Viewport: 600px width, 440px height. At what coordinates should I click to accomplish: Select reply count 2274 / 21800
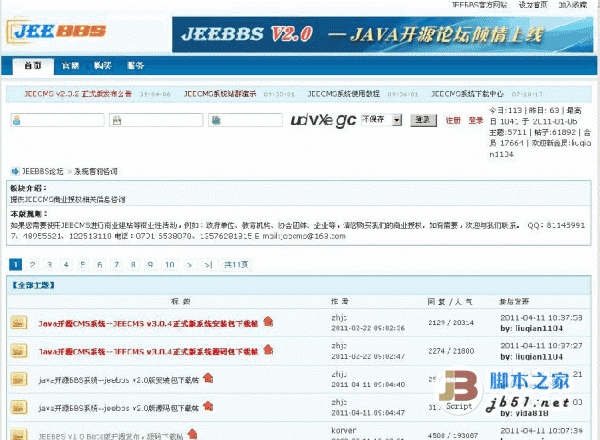(451, 351)
